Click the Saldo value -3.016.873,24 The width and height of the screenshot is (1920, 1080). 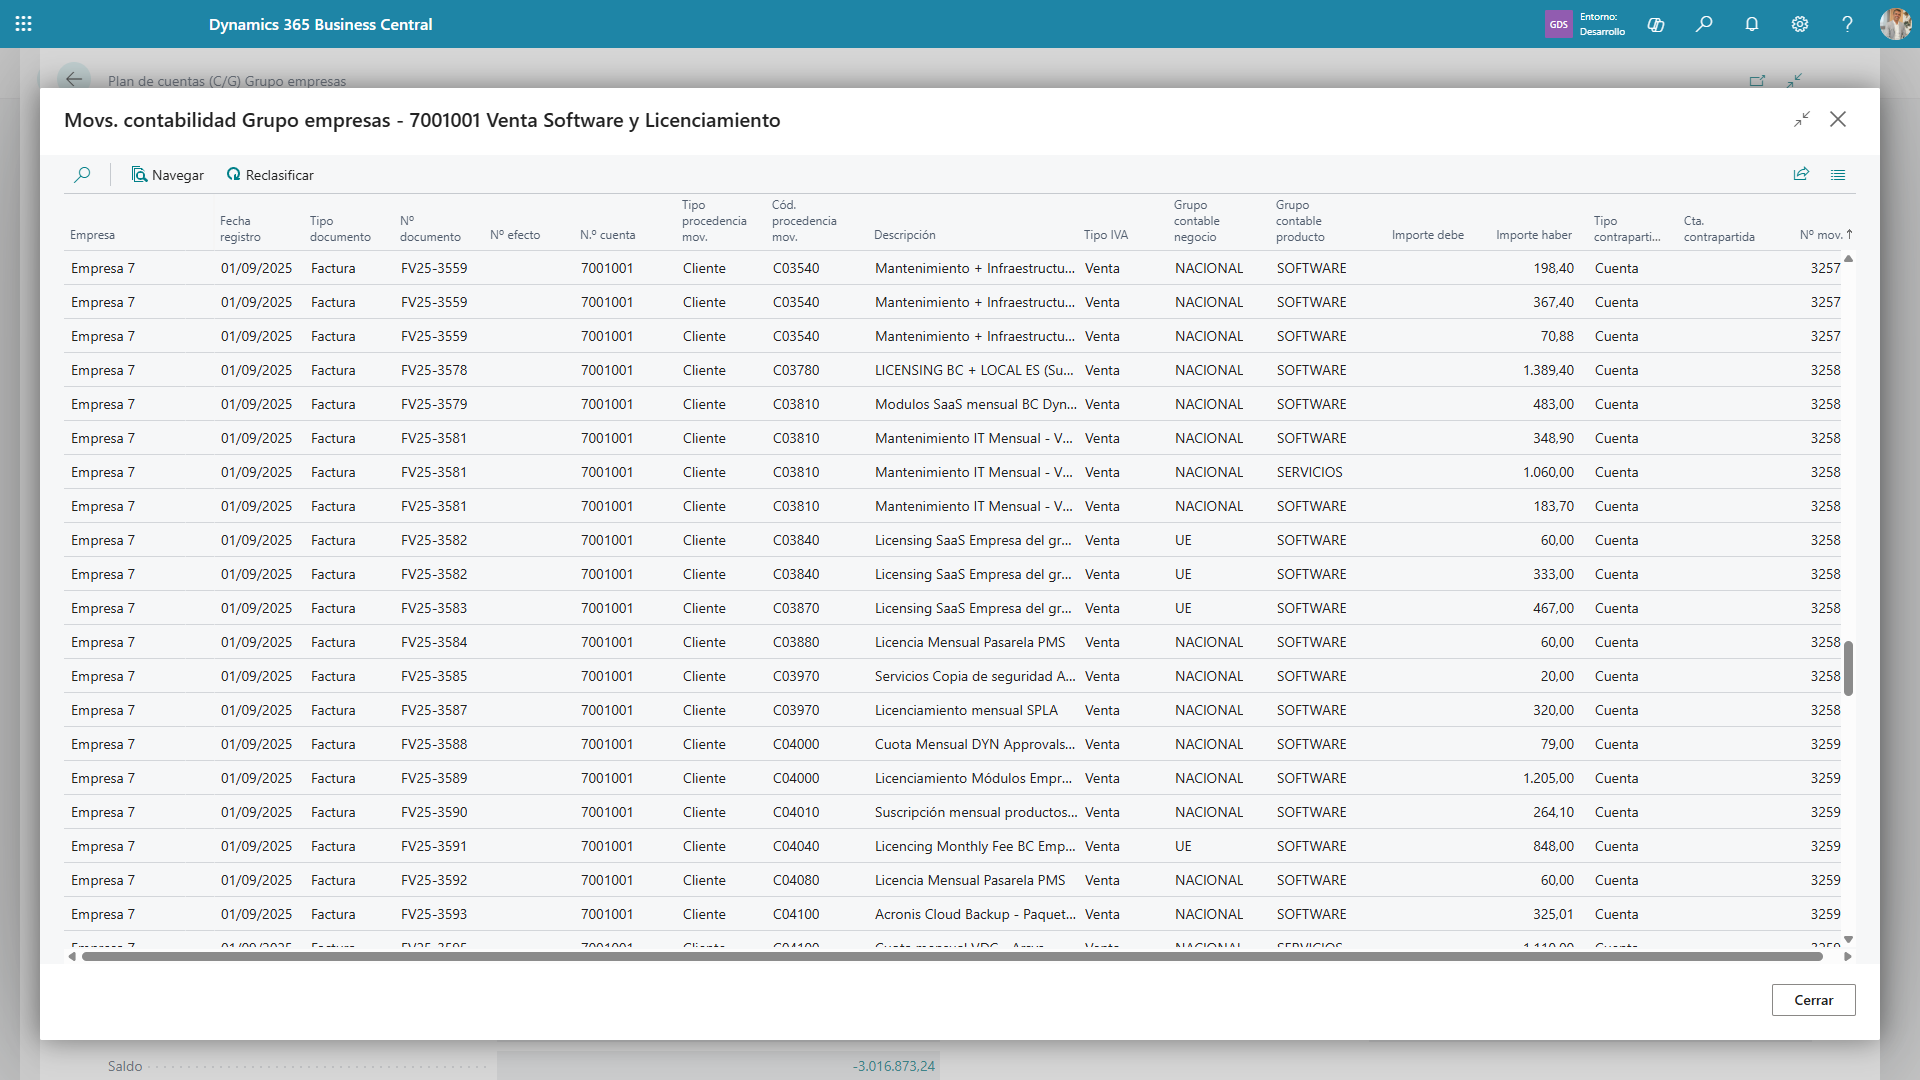tap(894, 1066)
